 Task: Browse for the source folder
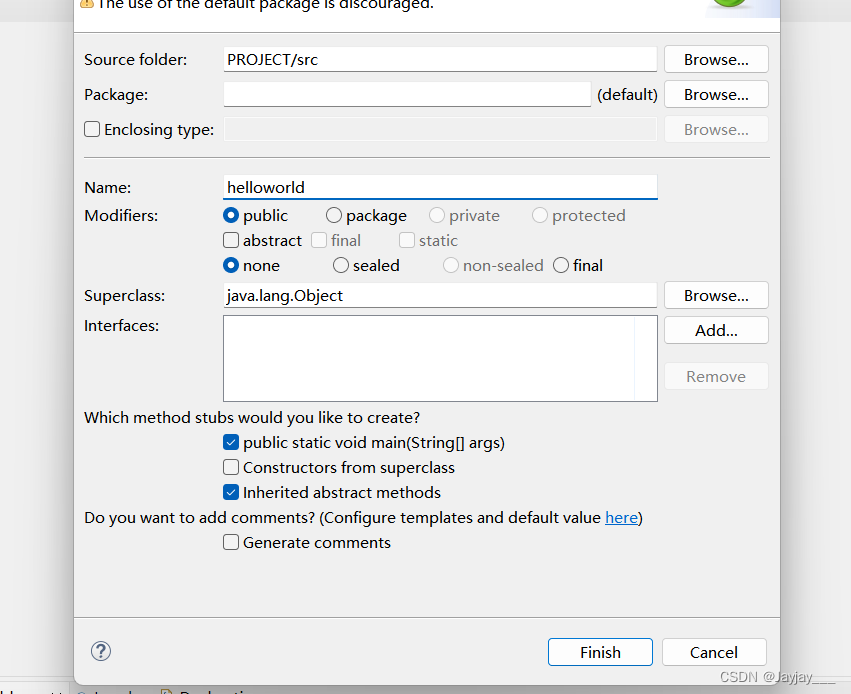click(716, 59)
